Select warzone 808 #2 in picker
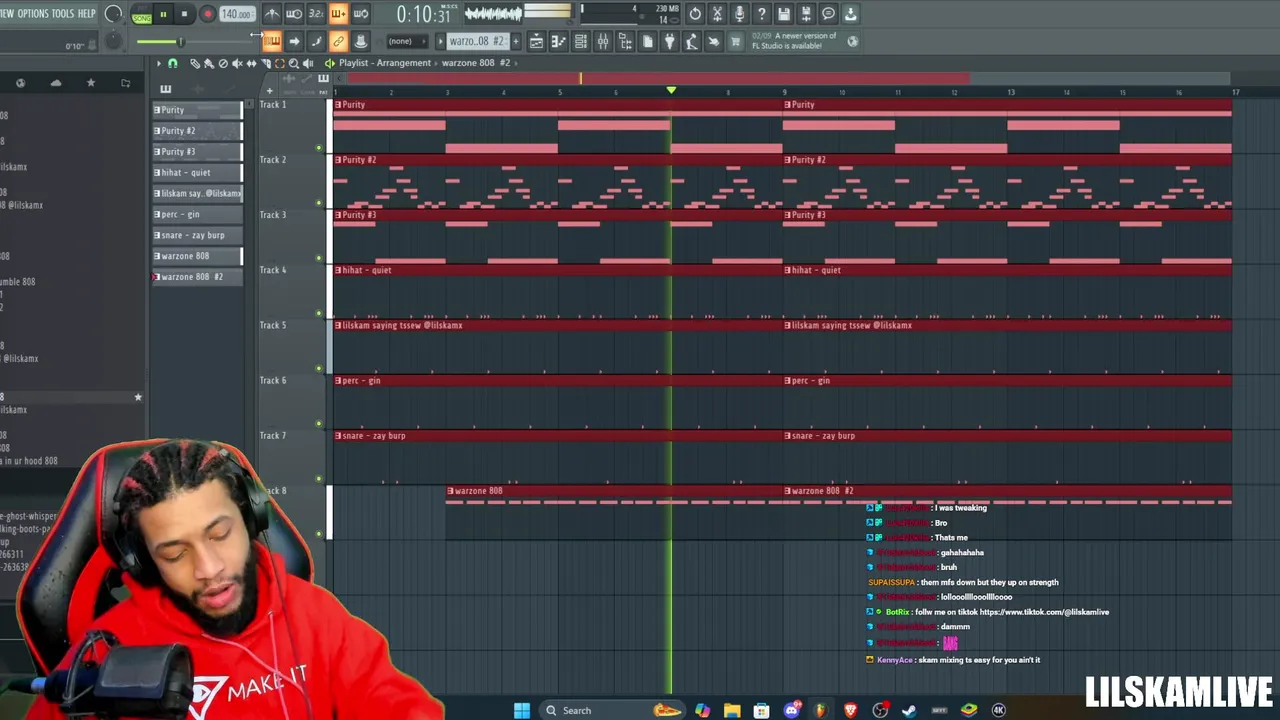The image size is (1280, 720). [x=197, y=277]
